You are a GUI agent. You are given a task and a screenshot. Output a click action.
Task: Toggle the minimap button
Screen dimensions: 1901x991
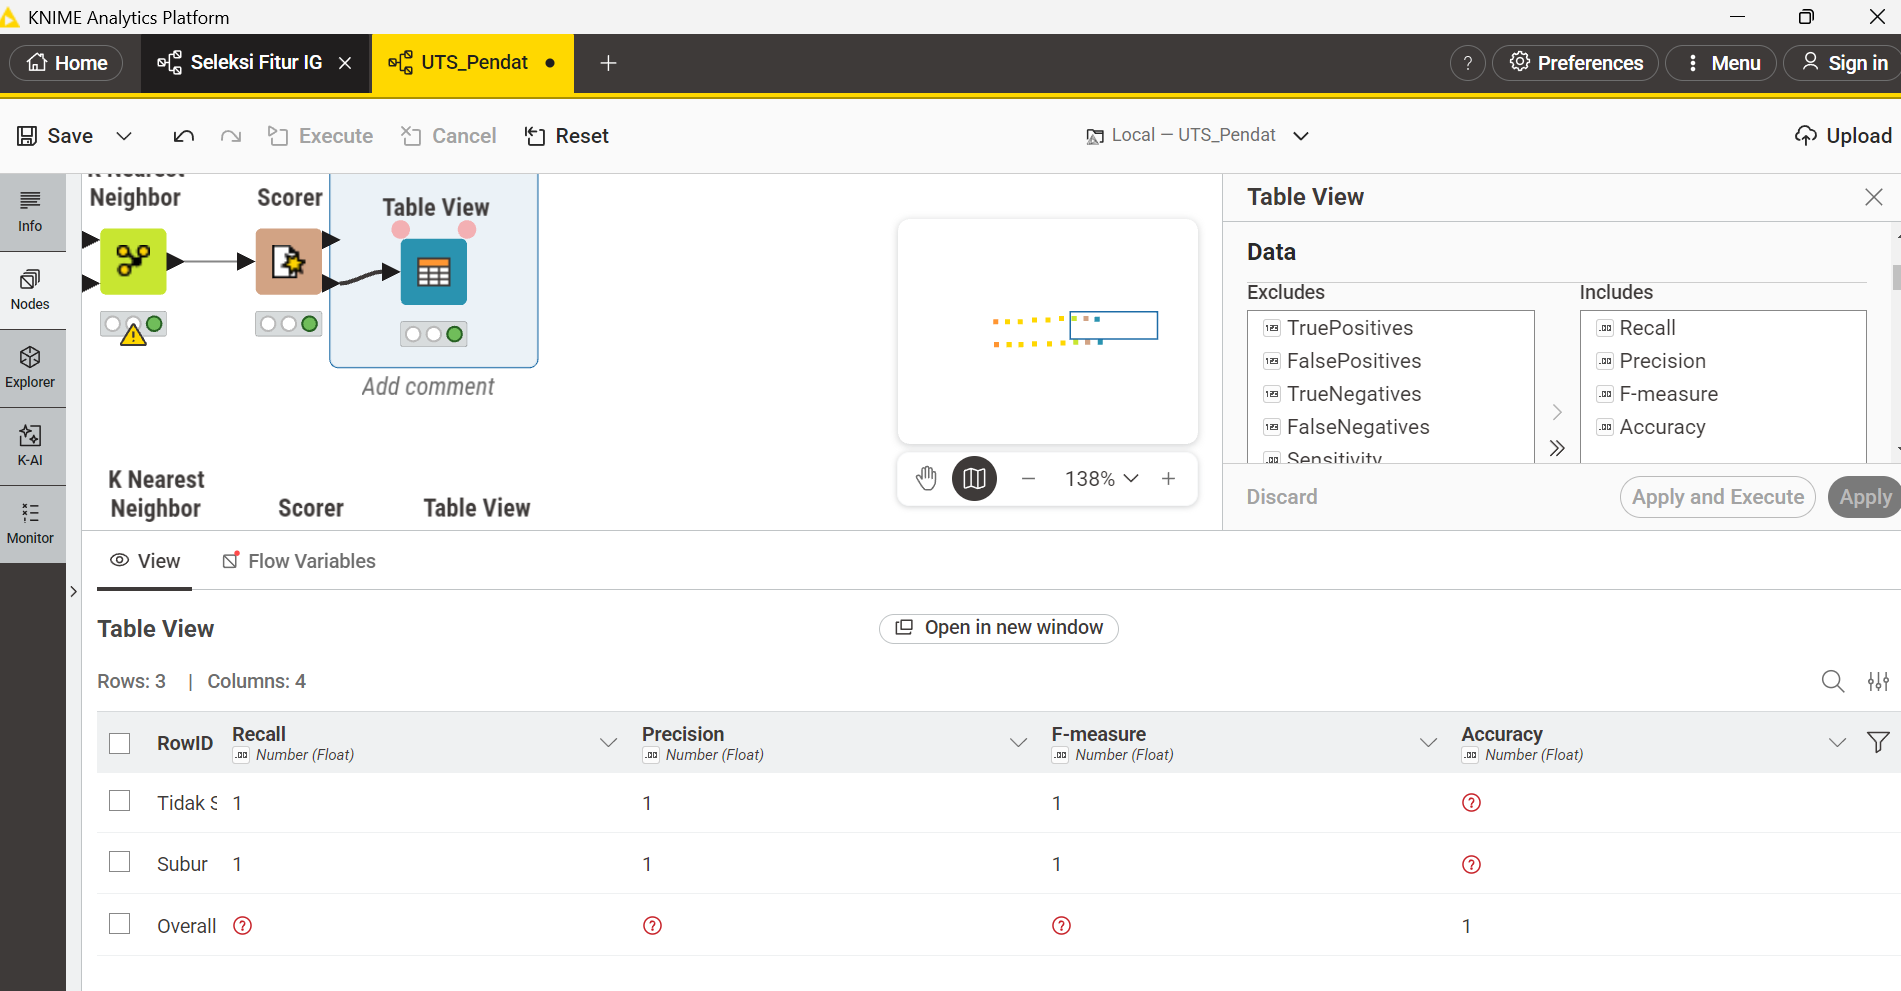pyautogui.click(x=974, y=479)
